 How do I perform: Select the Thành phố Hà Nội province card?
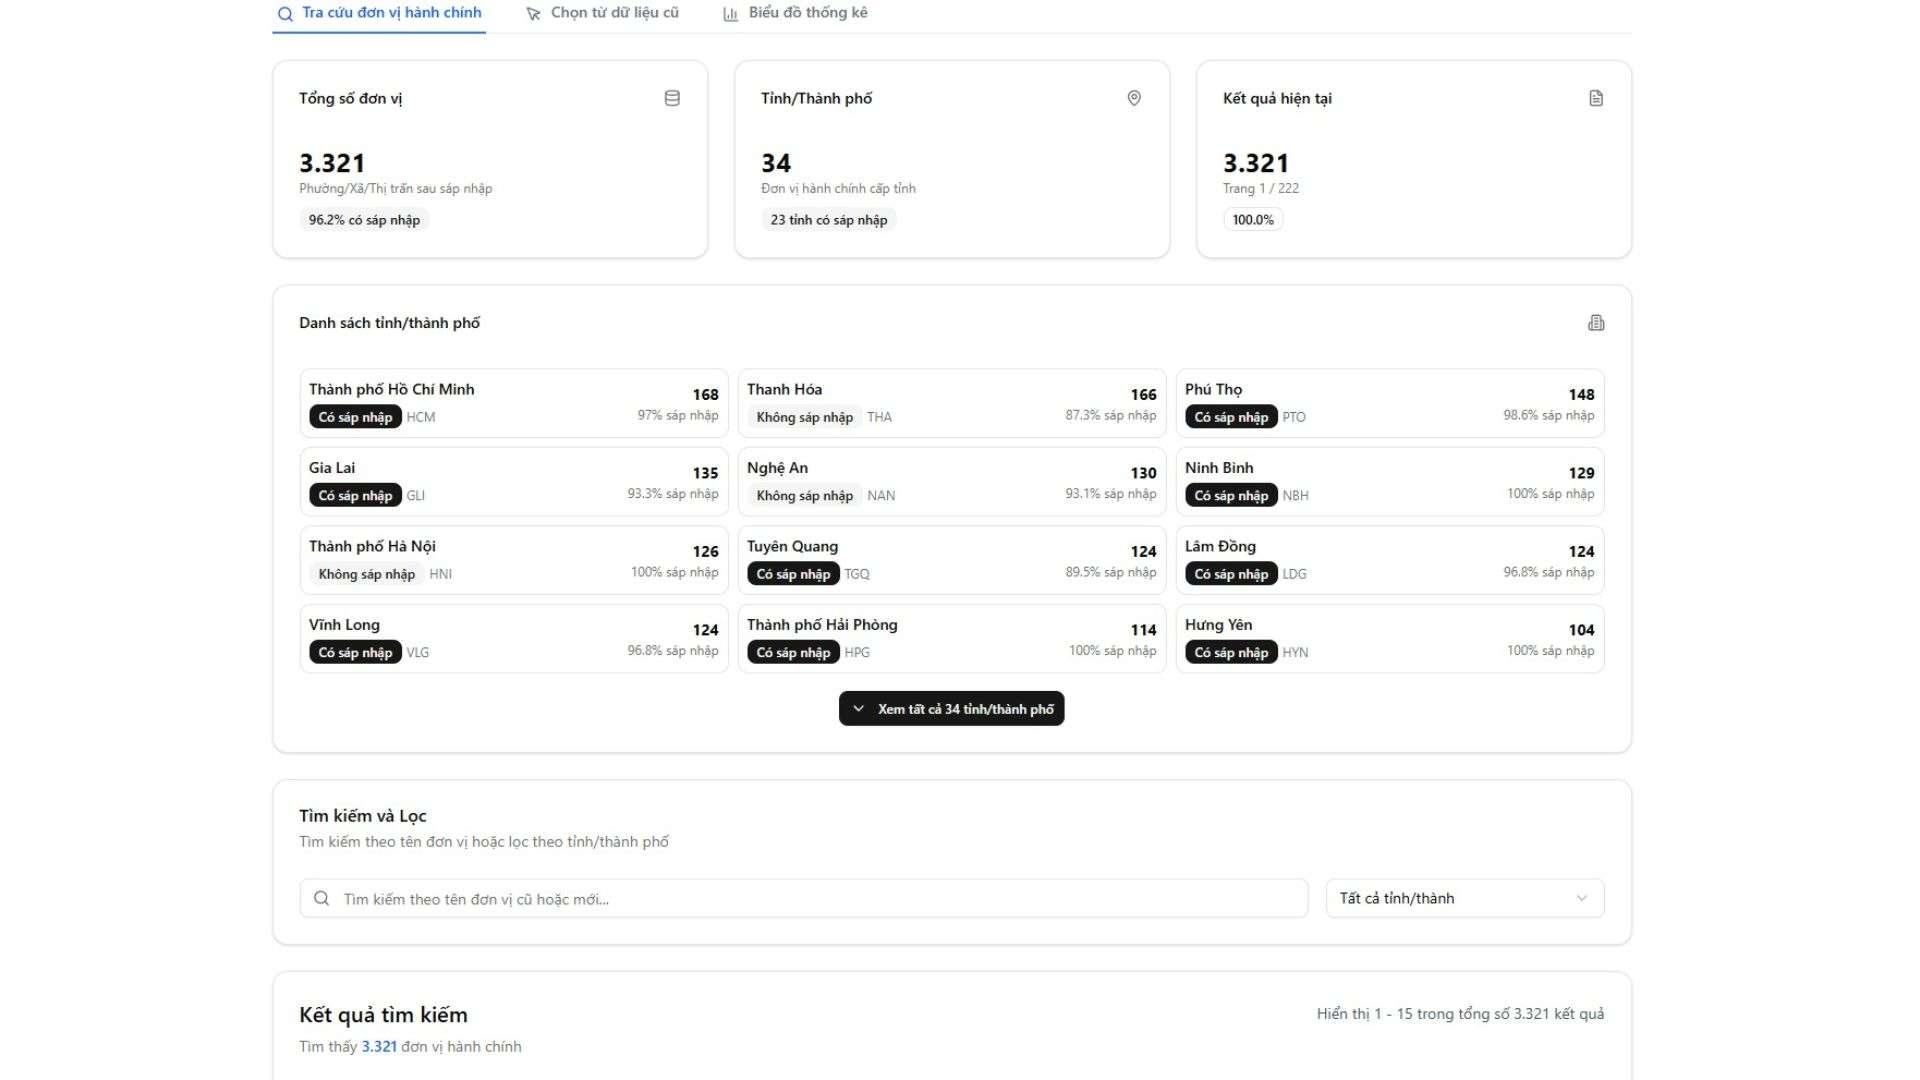coord(513,560)
